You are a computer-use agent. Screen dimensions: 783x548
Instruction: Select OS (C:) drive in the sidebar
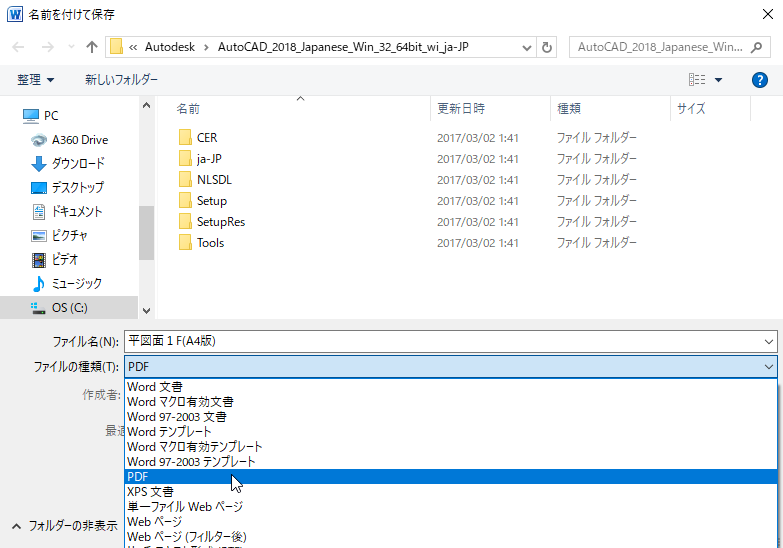tap(69, 308)
